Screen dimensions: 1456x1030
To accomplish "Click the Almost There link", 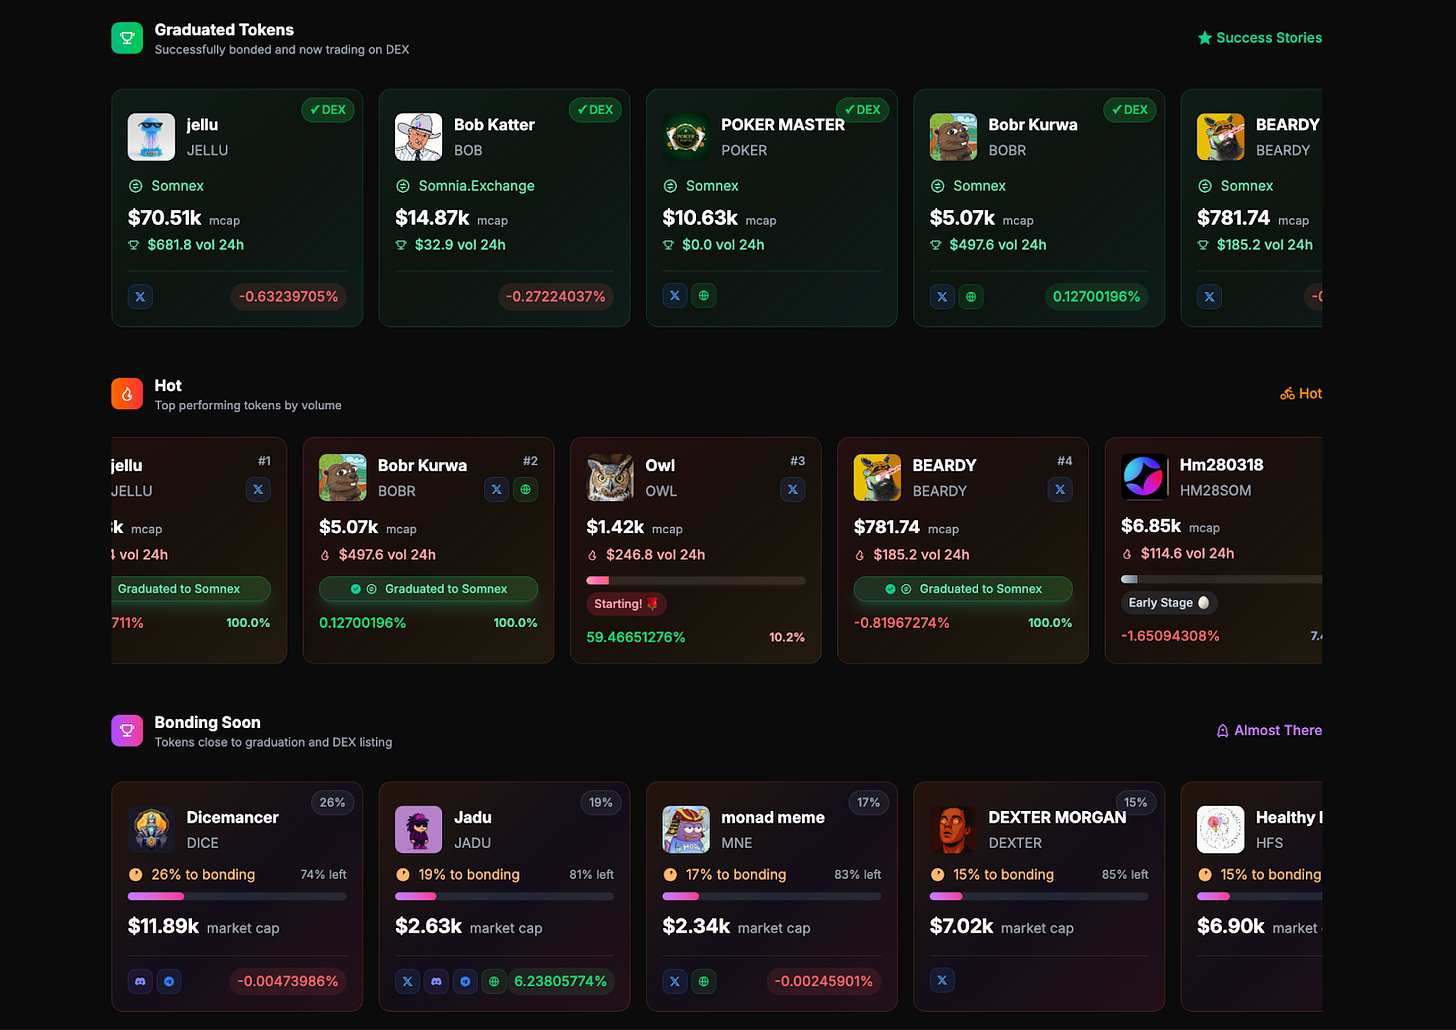I will pyautogui.click(x=1269, y=730).
